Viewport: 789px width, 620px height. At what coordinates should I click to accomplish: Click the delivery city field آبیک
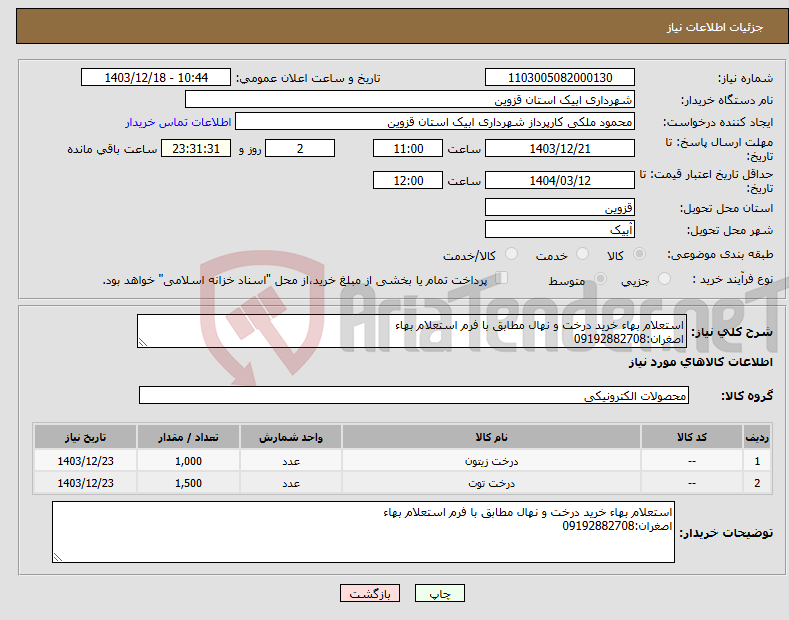pyautogui.click(x=560, y=229)
